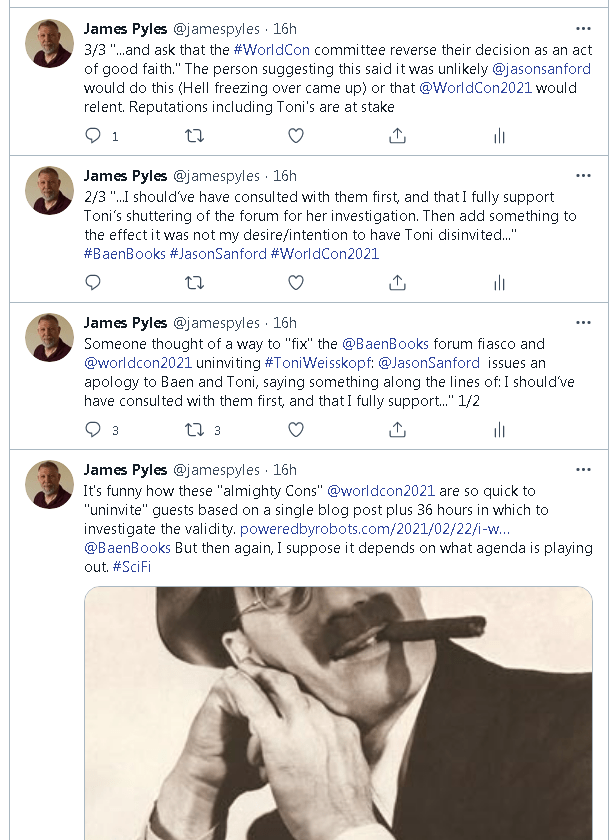View analytics for the 3/3 tweet

click(x=498, y=136)
